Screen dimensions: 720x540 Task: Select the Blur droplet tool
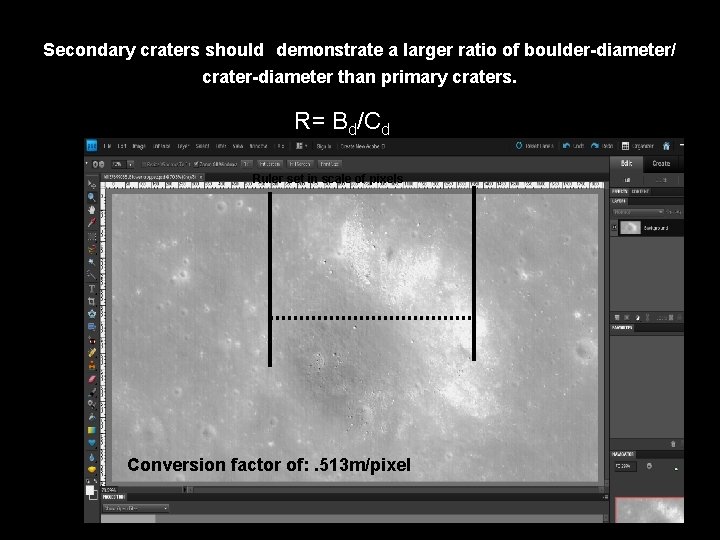click(x=91, y=457)
